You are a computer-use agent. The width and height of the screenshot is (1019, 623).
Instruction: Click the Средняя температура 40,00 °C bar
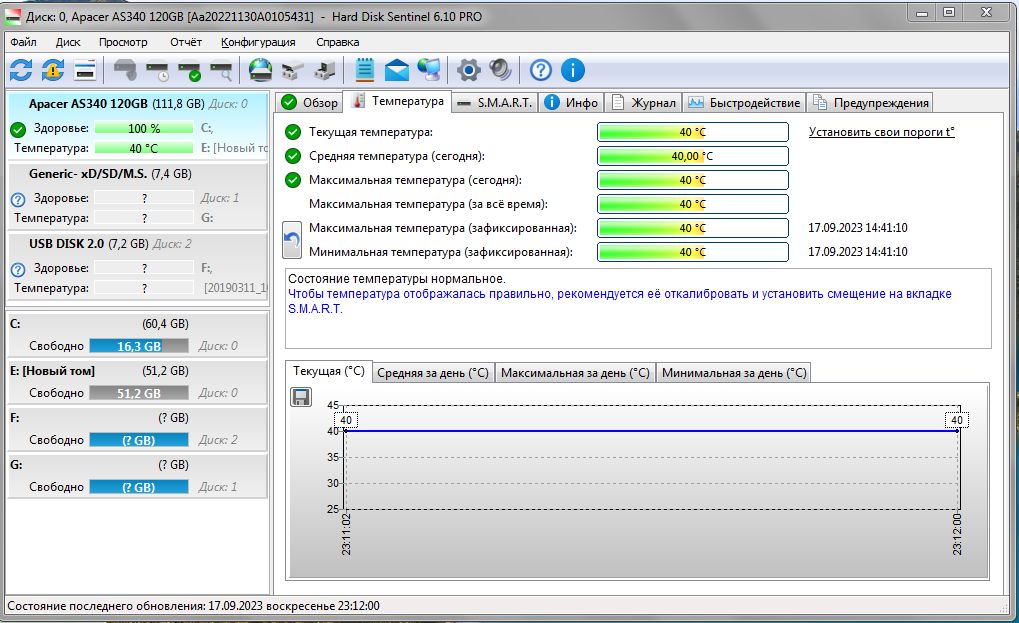pos(693,156)
